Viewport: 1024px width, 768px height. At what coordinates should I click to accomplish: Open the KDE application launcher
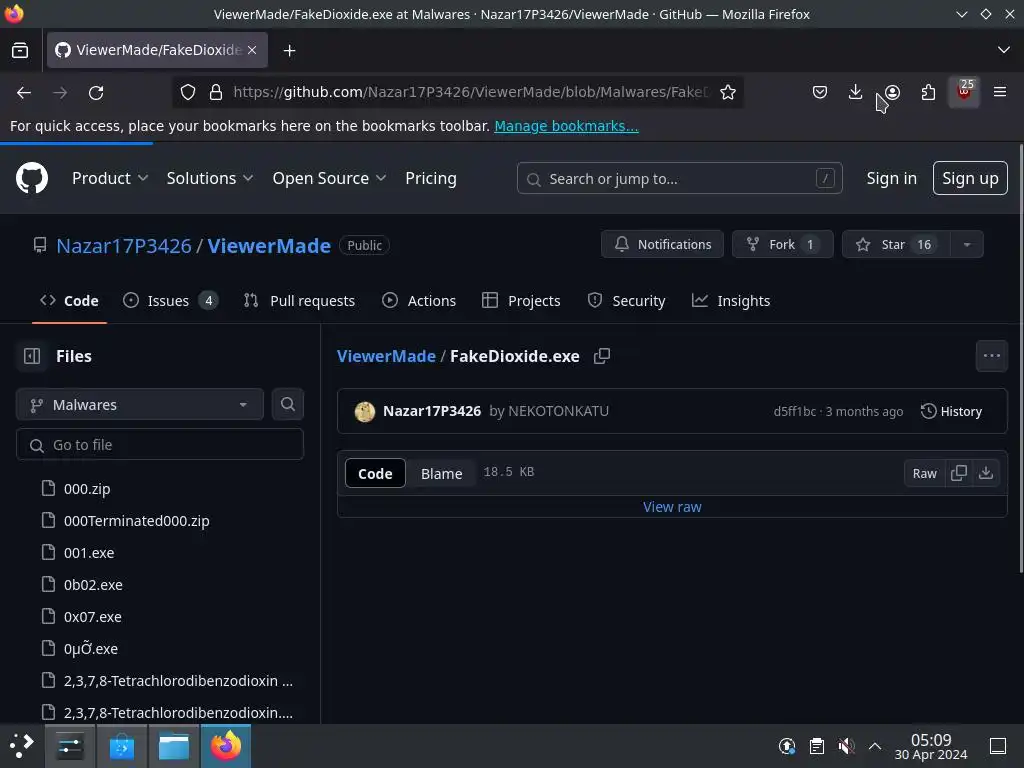(x=22, y=745)
